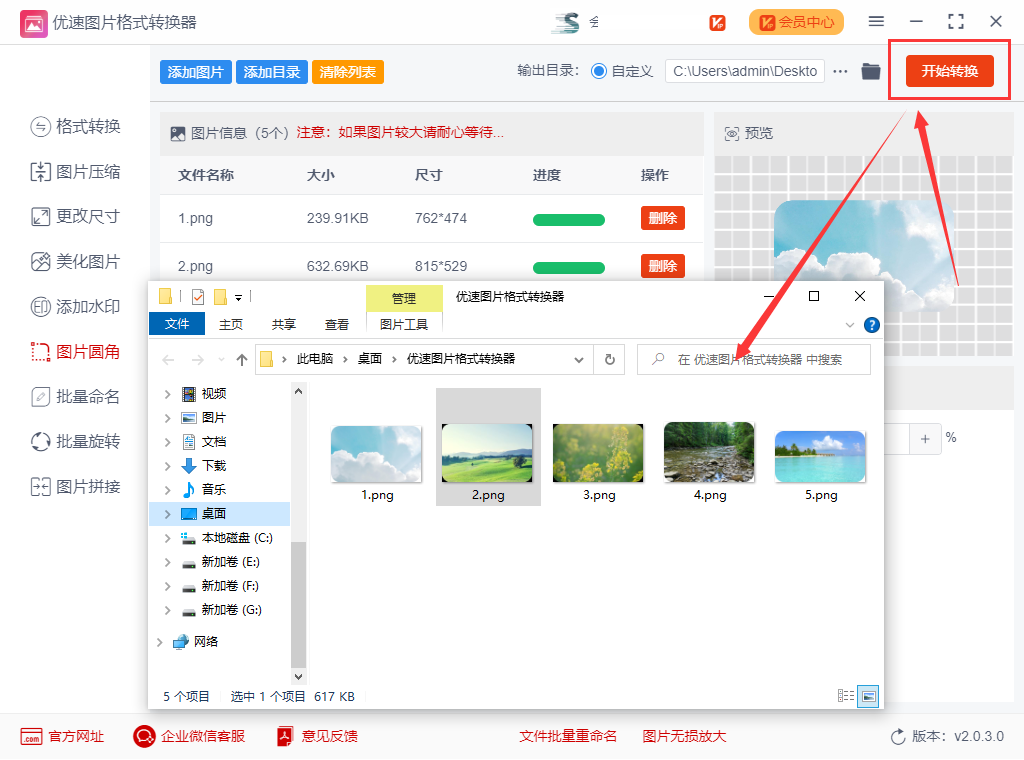This screenshot has width=1024, height=760.
Task: Open the 查看 ribbon tab
Action: tap(336, 324)
